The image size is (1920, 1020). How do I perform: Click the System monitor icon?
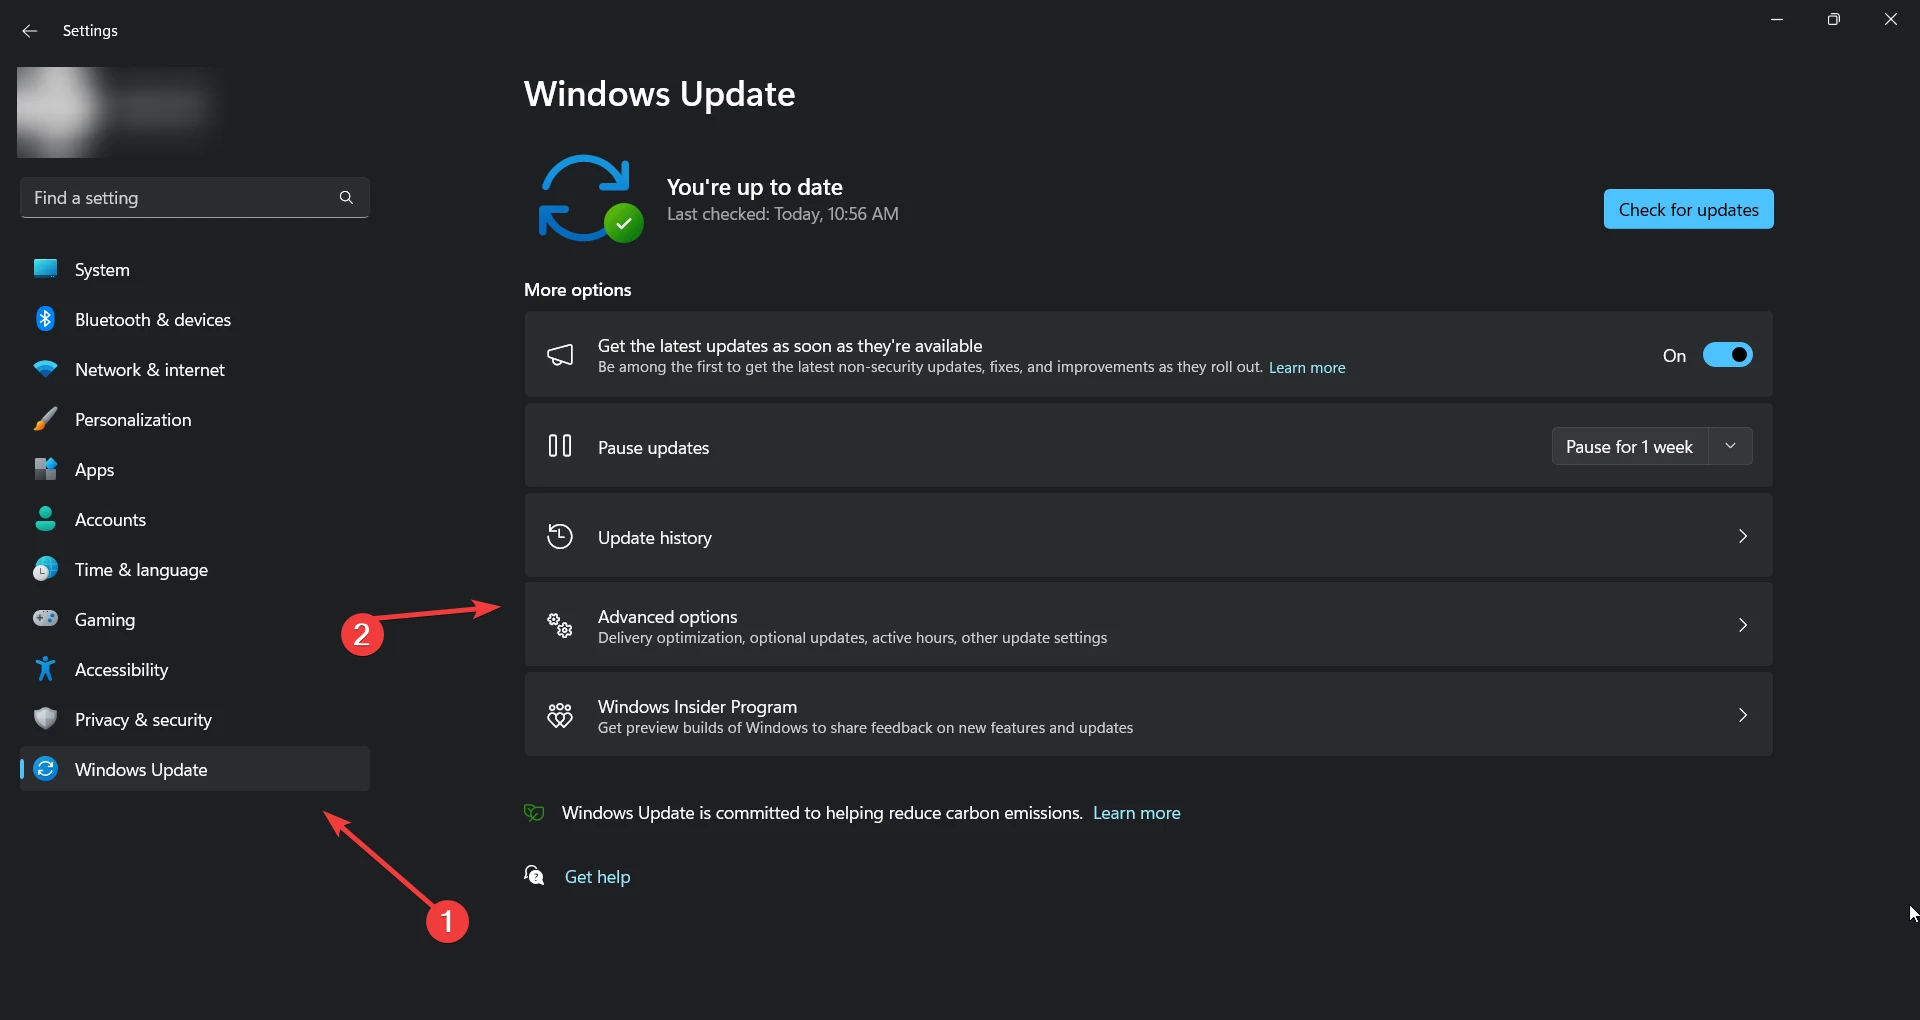tap(45, 269)
